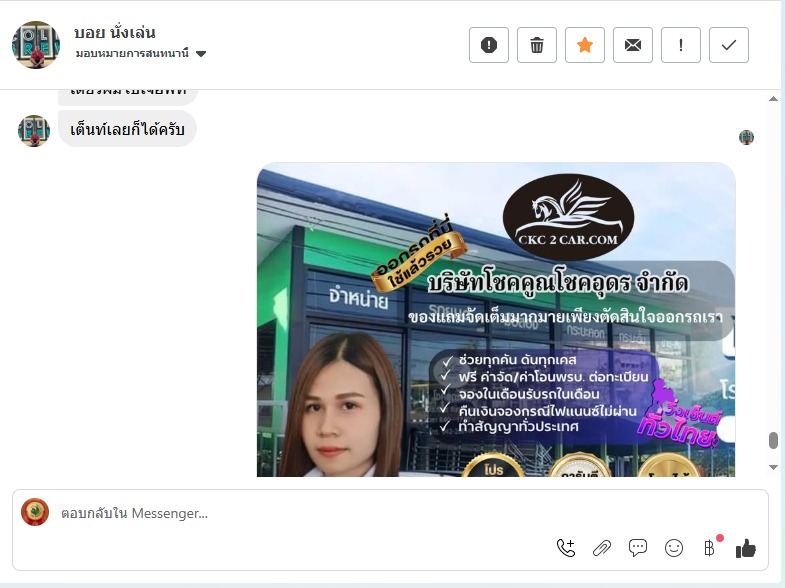This screenshot has width=785, height=588.
Task: Toggle the orange star follow-up flag
Action: pos(585,45)
